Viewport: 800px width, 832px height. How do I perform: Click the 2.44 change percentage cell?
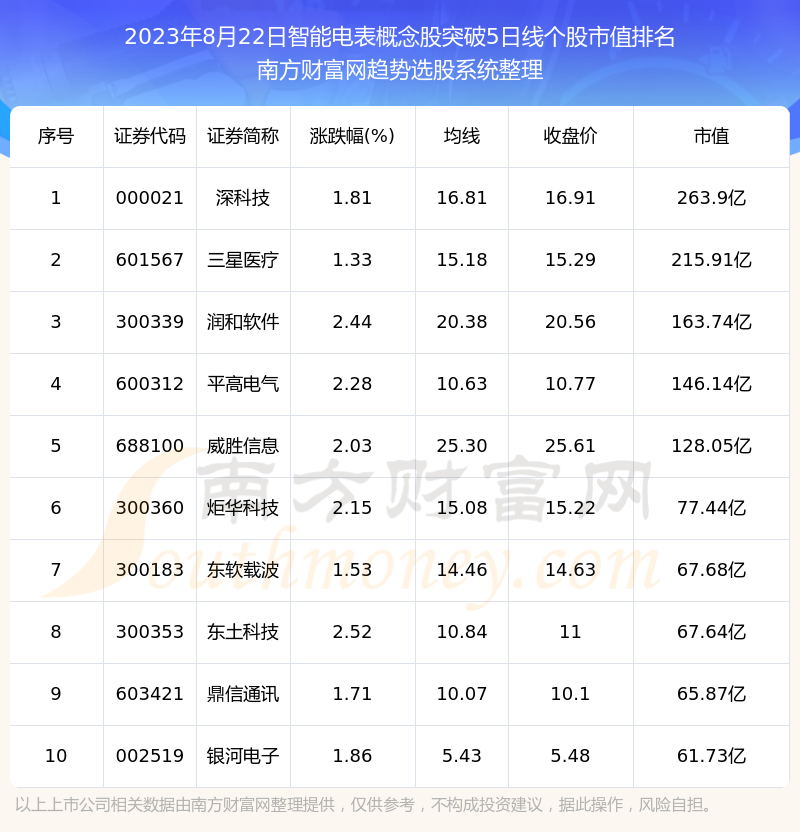352,322
